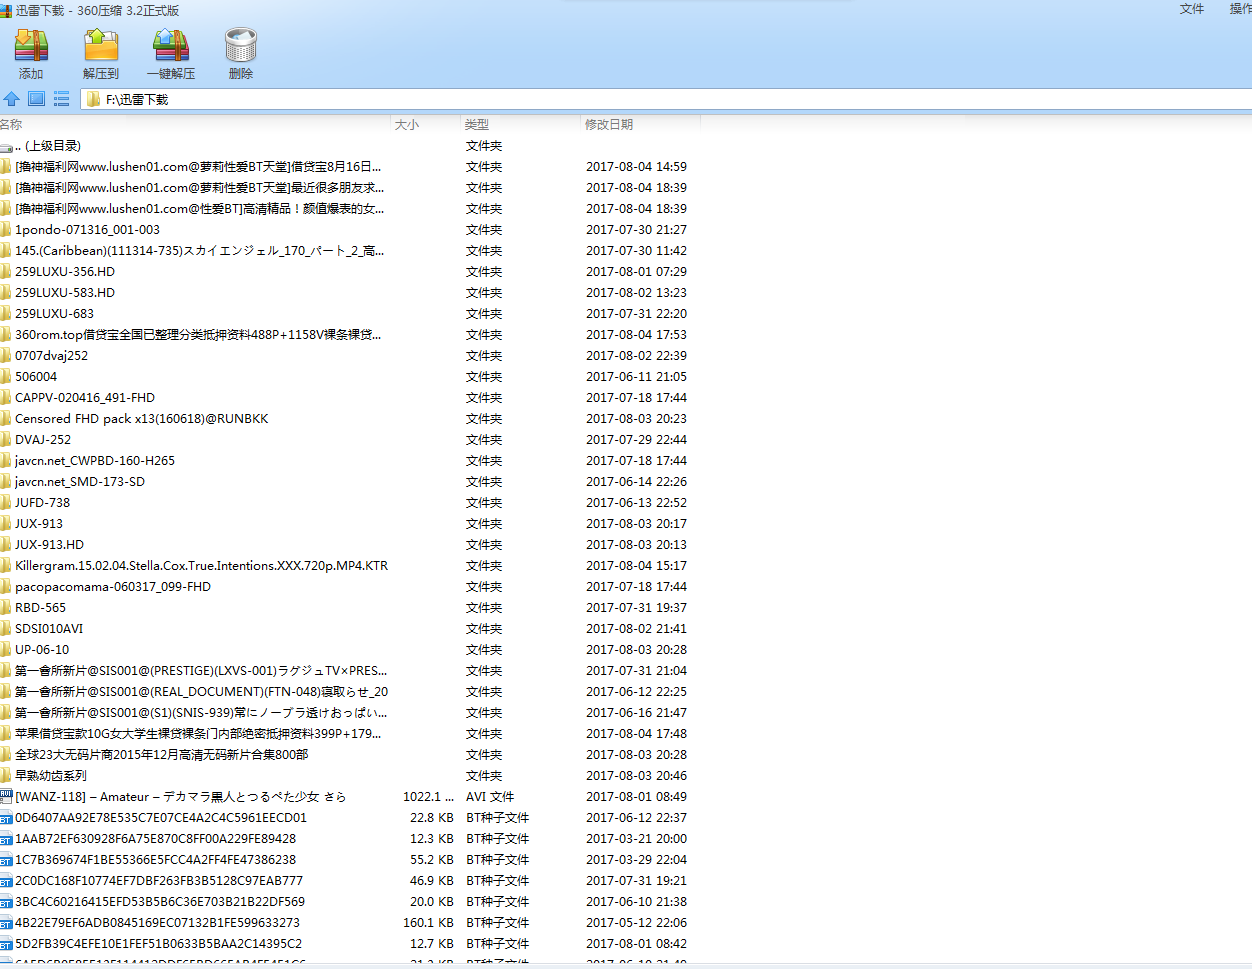The height and width of the screenshot is (969, 1252).
Task: Click the folder icon of DVAJ-252
Action: 5,440
